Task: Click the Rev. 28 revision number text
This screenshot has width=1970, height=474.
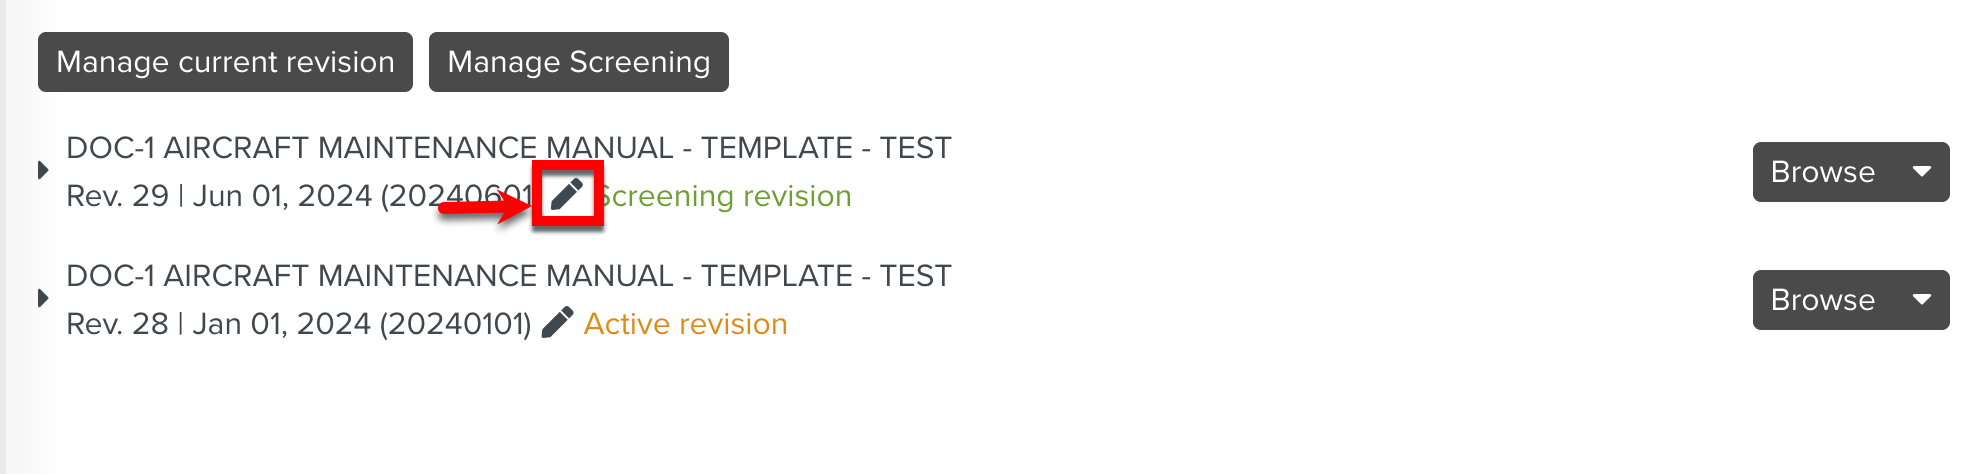Action: [x=117, y=324]
